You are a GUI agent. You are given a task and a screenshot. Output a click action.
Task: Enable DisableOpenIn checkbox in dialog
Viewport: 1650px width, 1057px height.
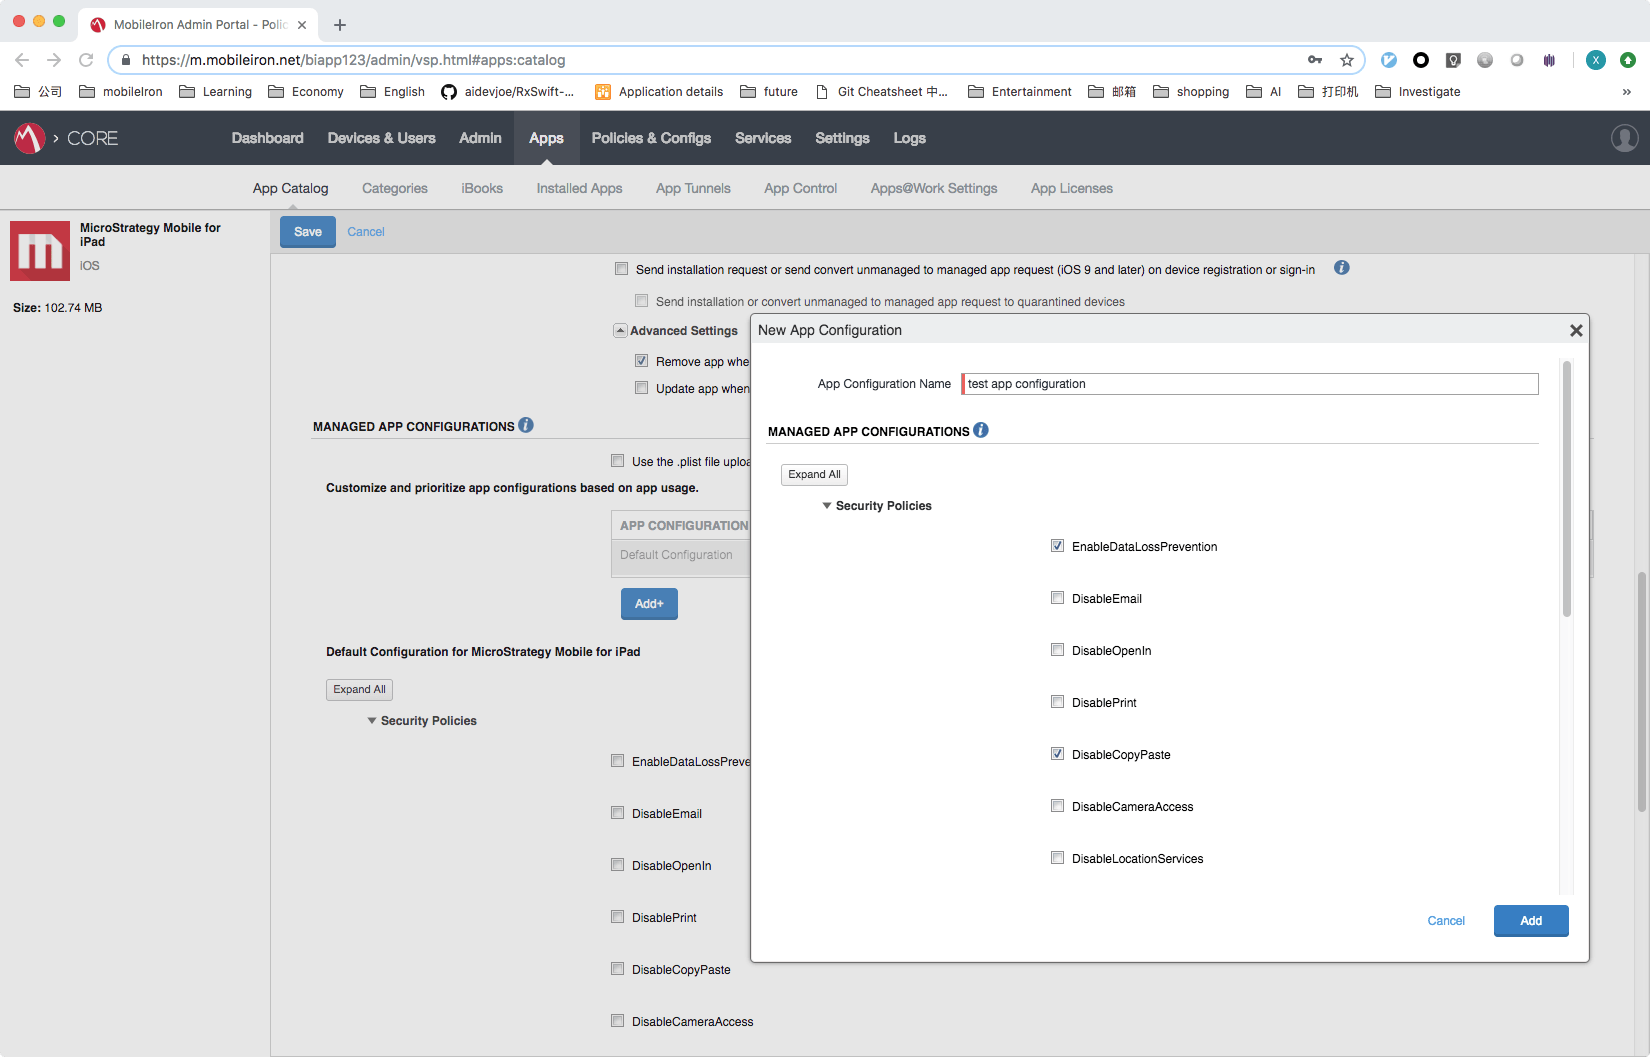pyautogui.click(x=1057, y=650)
